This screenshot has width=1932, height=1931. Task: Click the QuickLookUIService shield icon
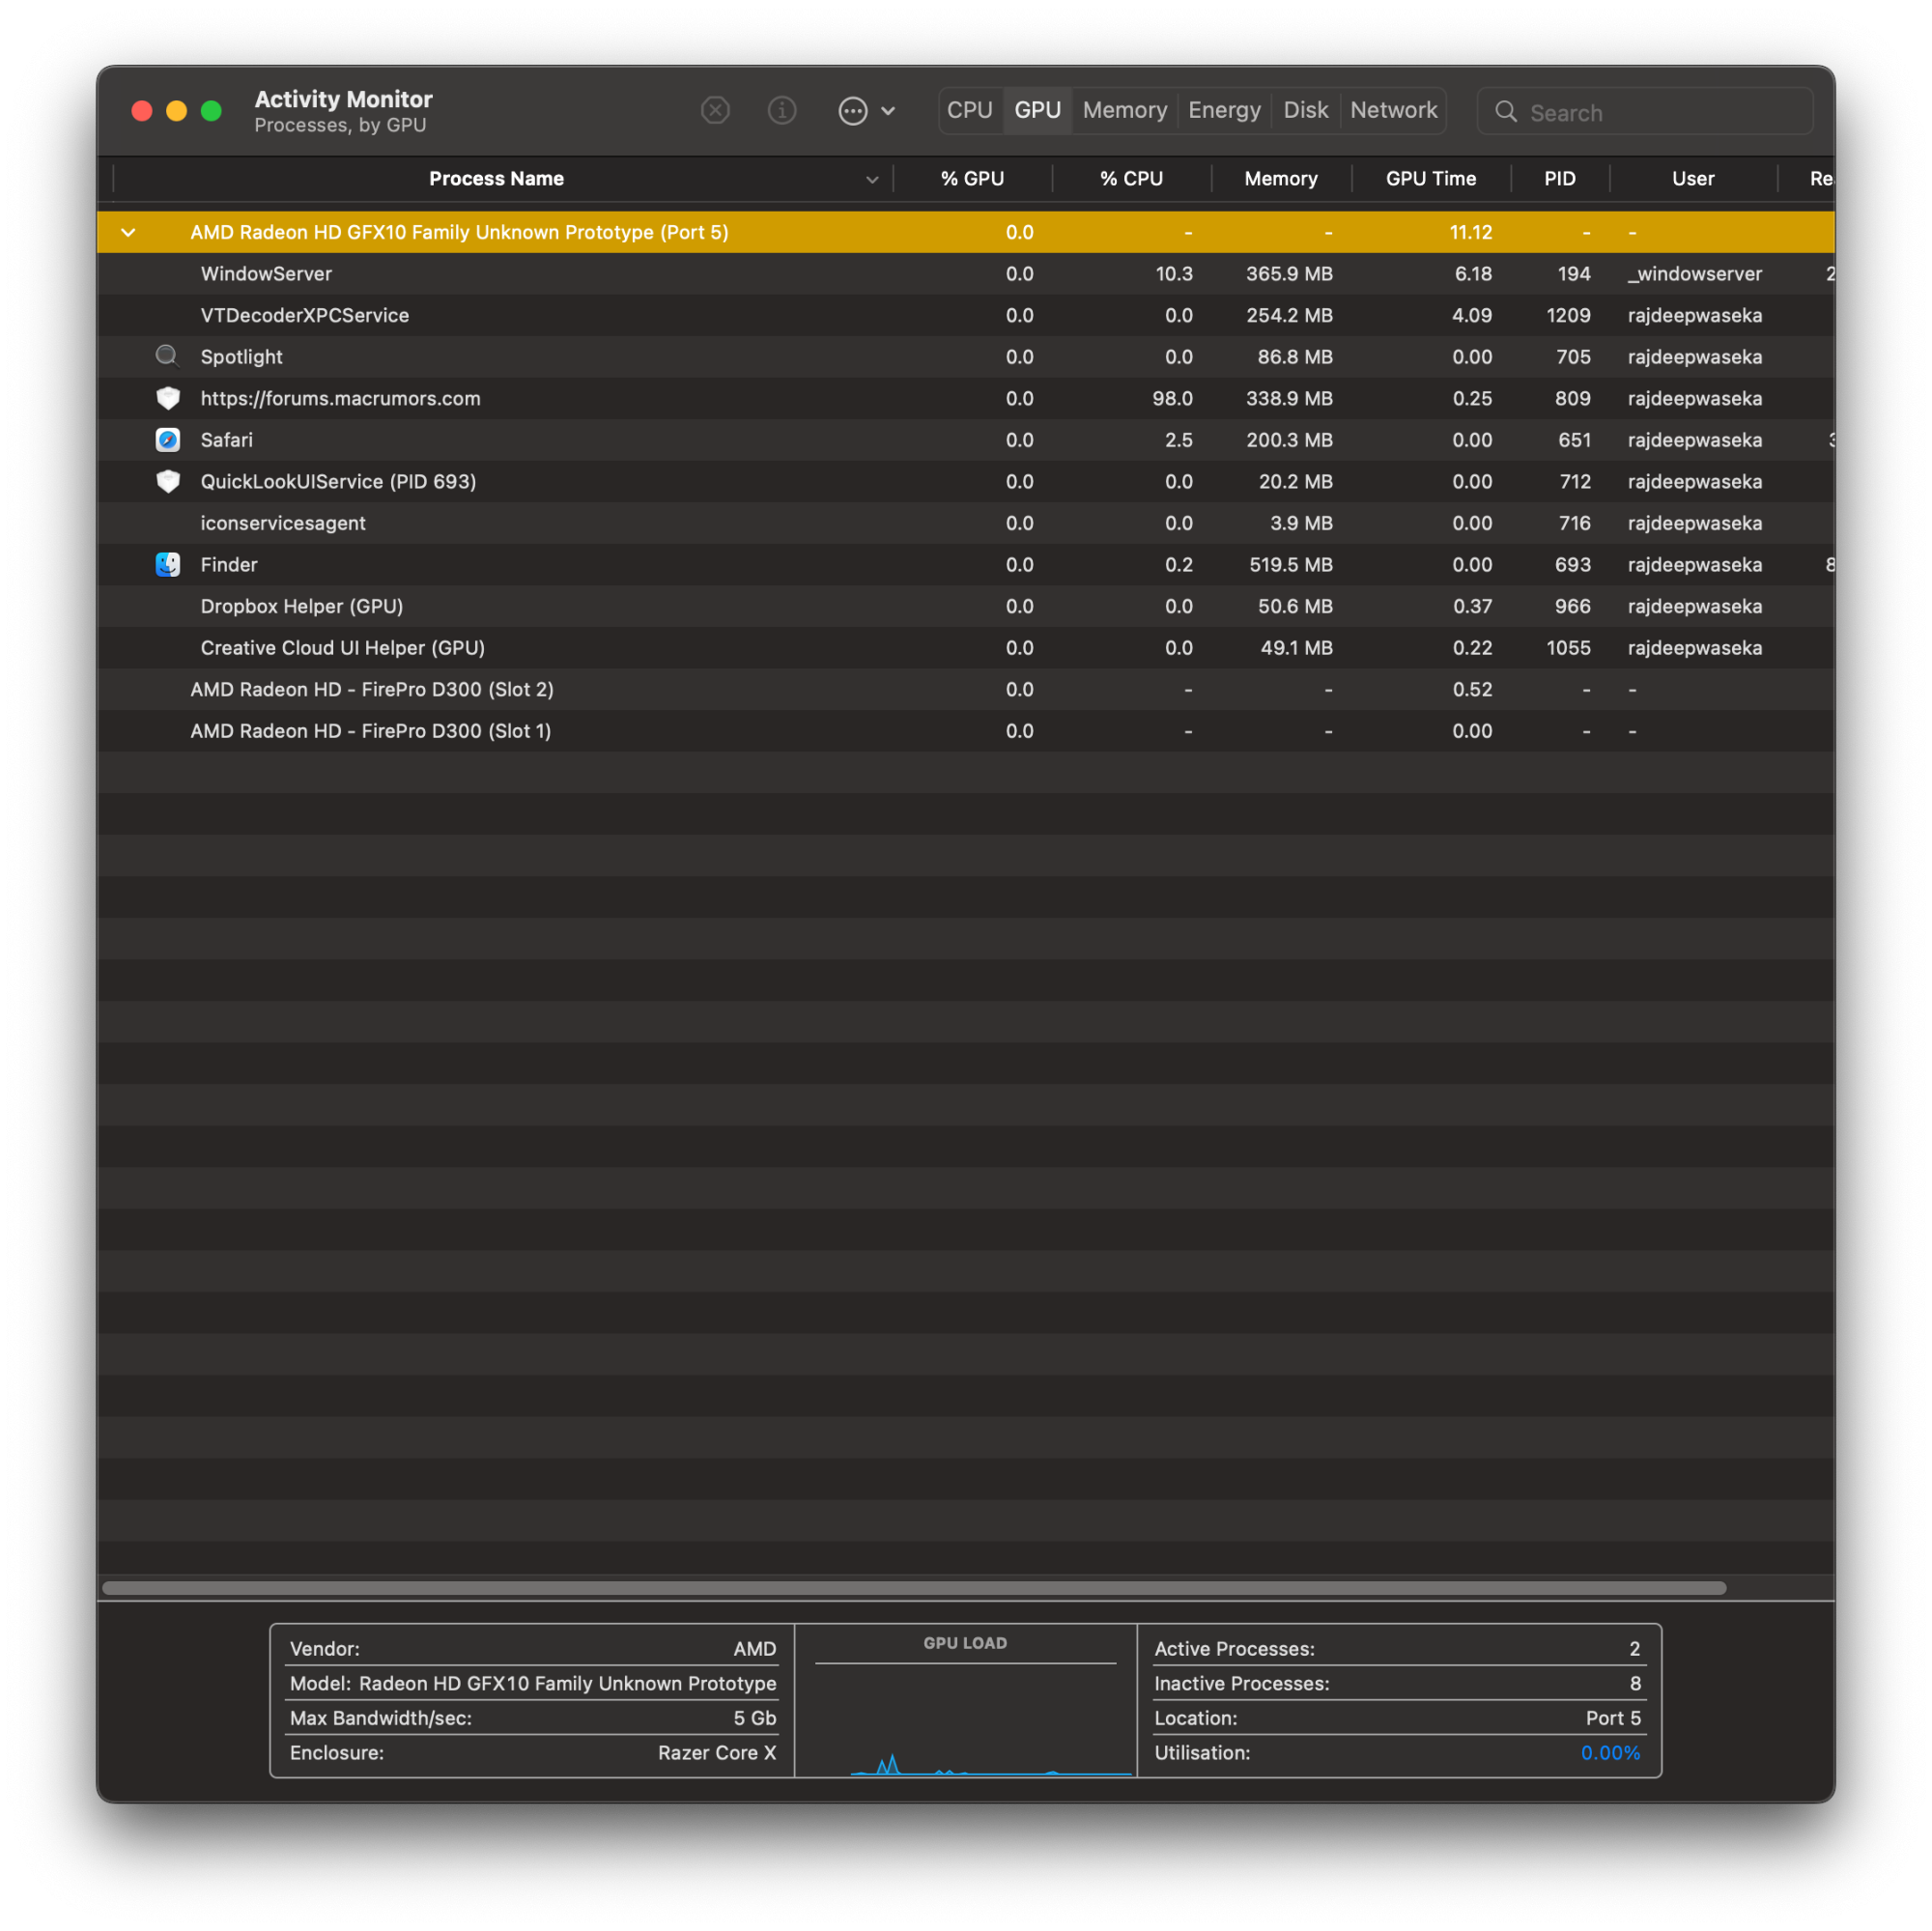(x=167, y=481)
